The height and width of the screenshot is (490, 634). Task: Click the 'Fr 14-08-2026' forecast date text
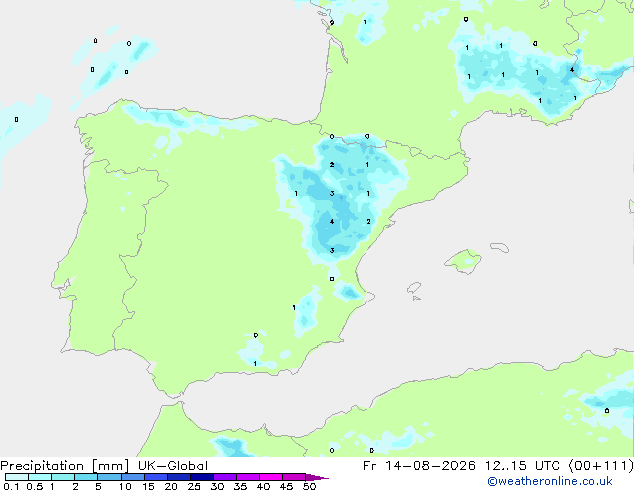pos(419,466)
